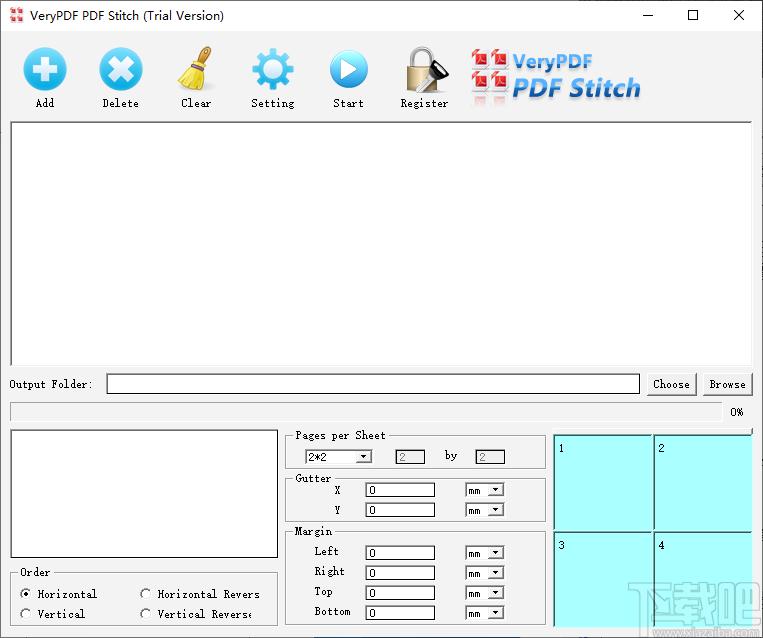Maximize the VeryPDF PDF Stitch window
Viewport: 763px width, 638px height.
click(693, 15)
